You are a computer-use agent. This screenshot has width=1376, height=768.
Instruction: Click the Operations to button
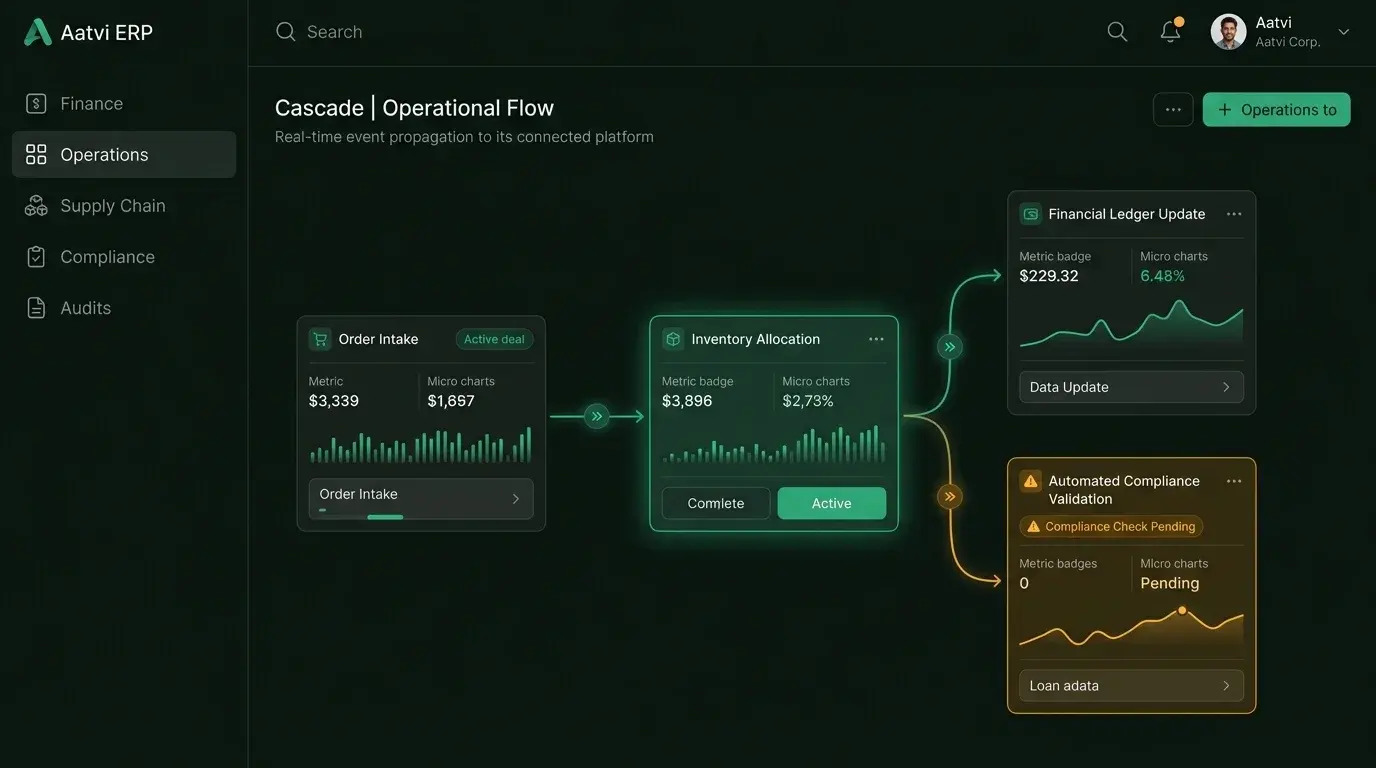tap(1276, 110)
